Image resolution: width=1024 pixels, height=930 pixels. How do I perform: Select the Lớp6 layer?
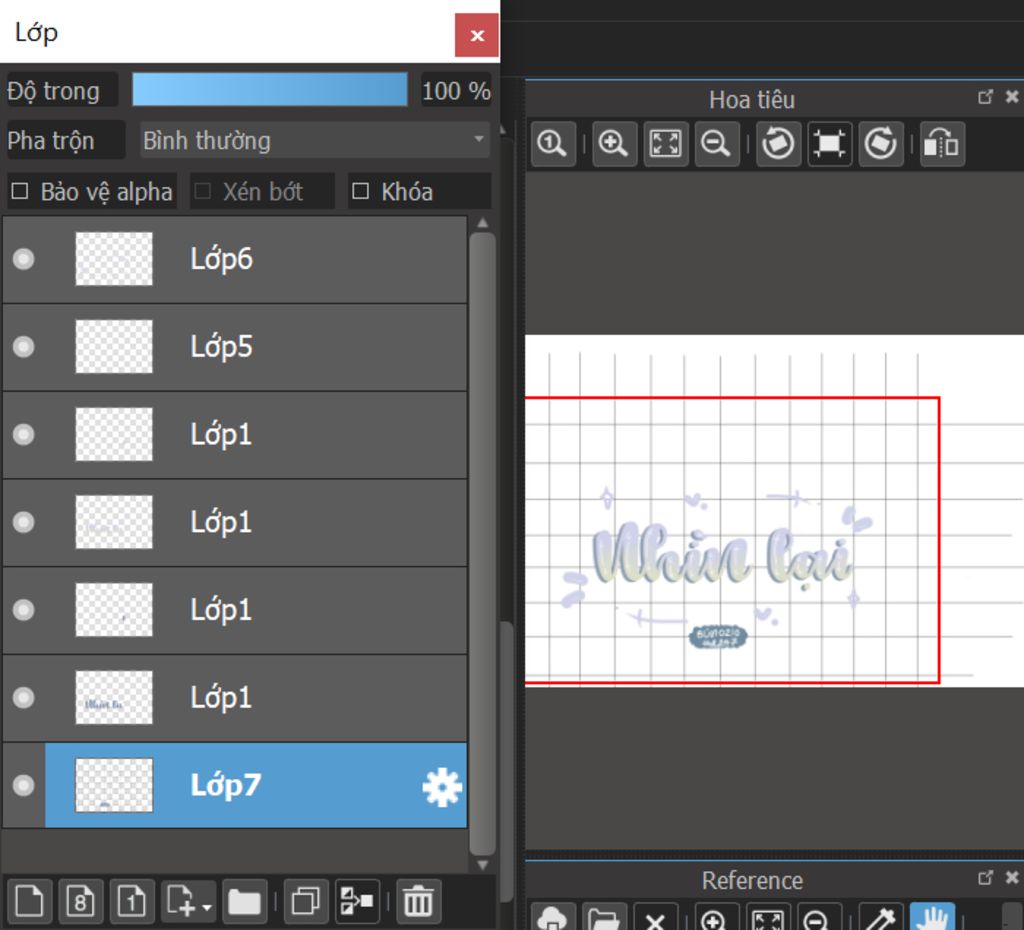point(235,259)
